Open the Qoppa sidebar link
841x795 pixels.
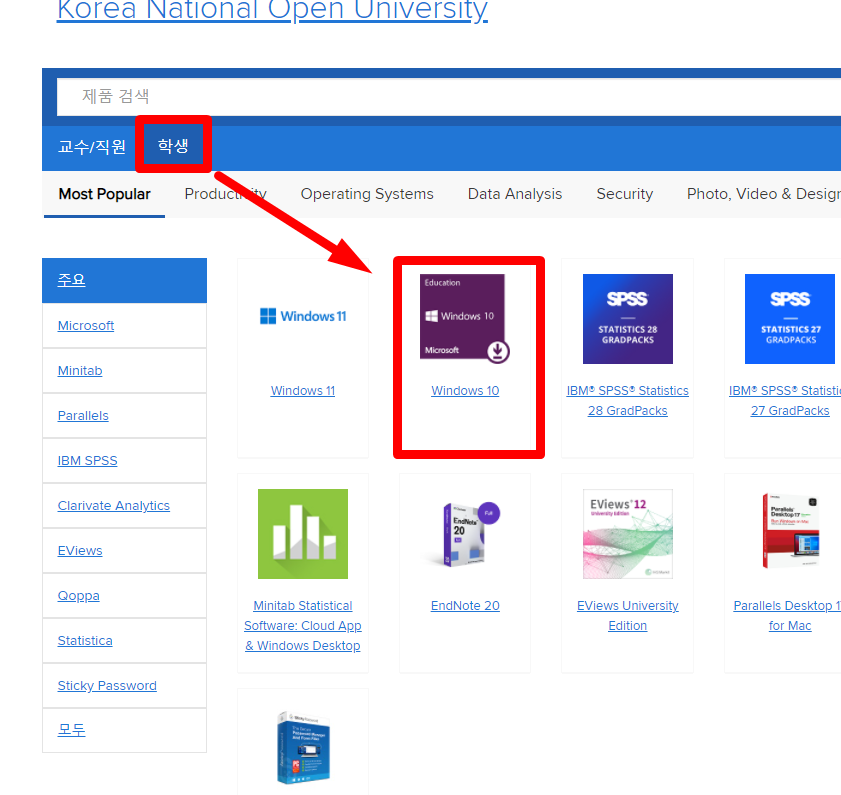click(78, 596)
